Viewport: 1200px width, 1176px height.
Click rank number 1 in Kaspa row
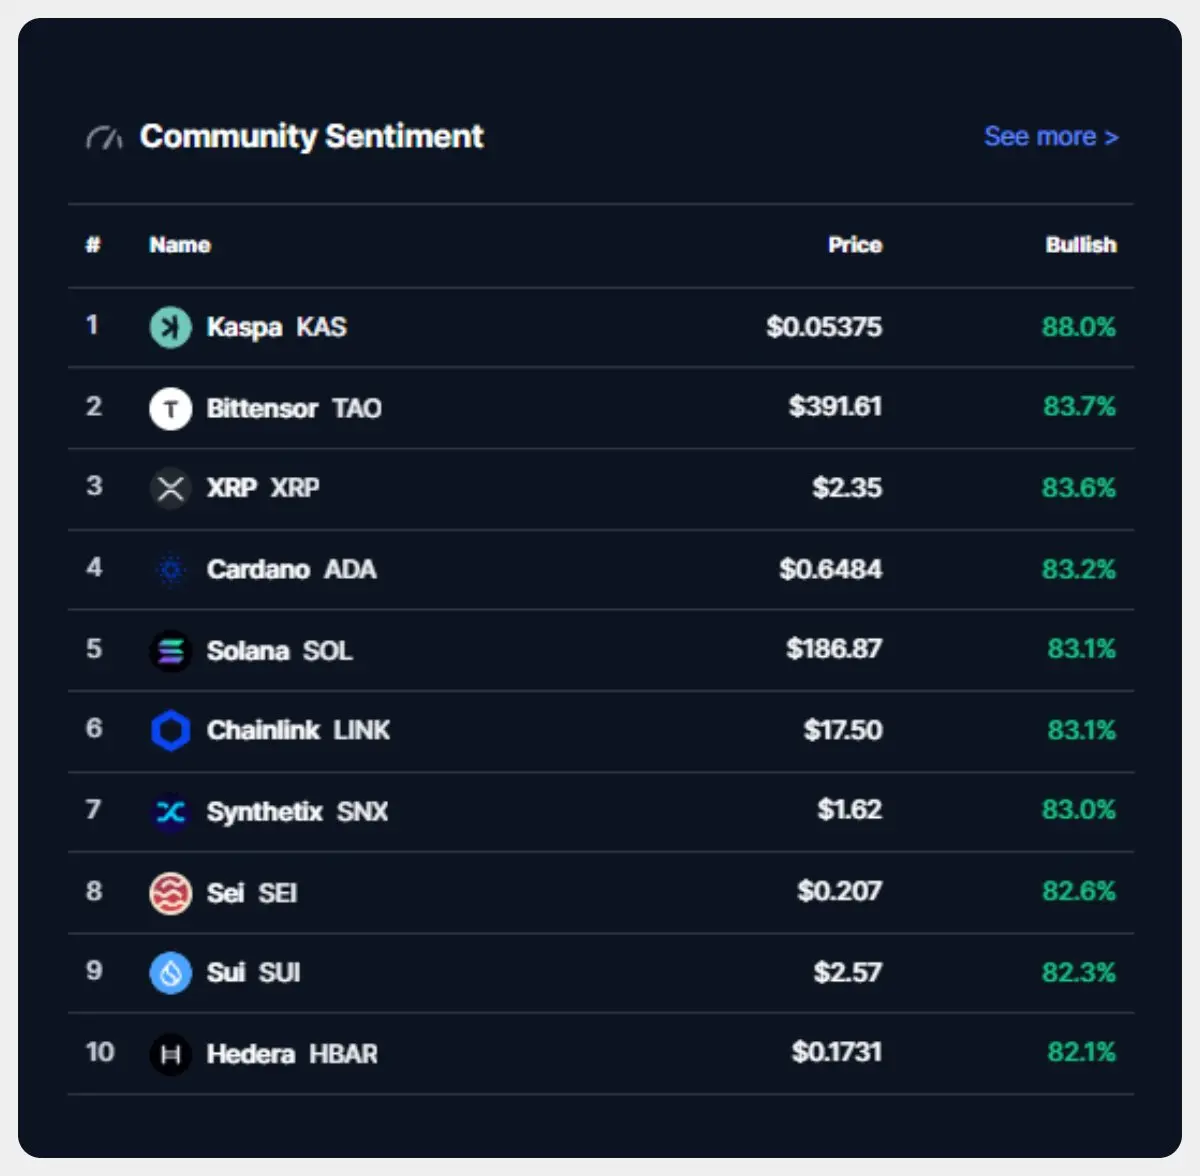point(92,325)
